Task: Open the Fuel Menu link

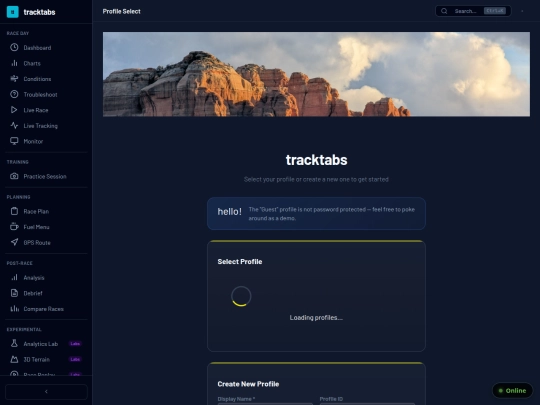Action: tap(46, 227)
